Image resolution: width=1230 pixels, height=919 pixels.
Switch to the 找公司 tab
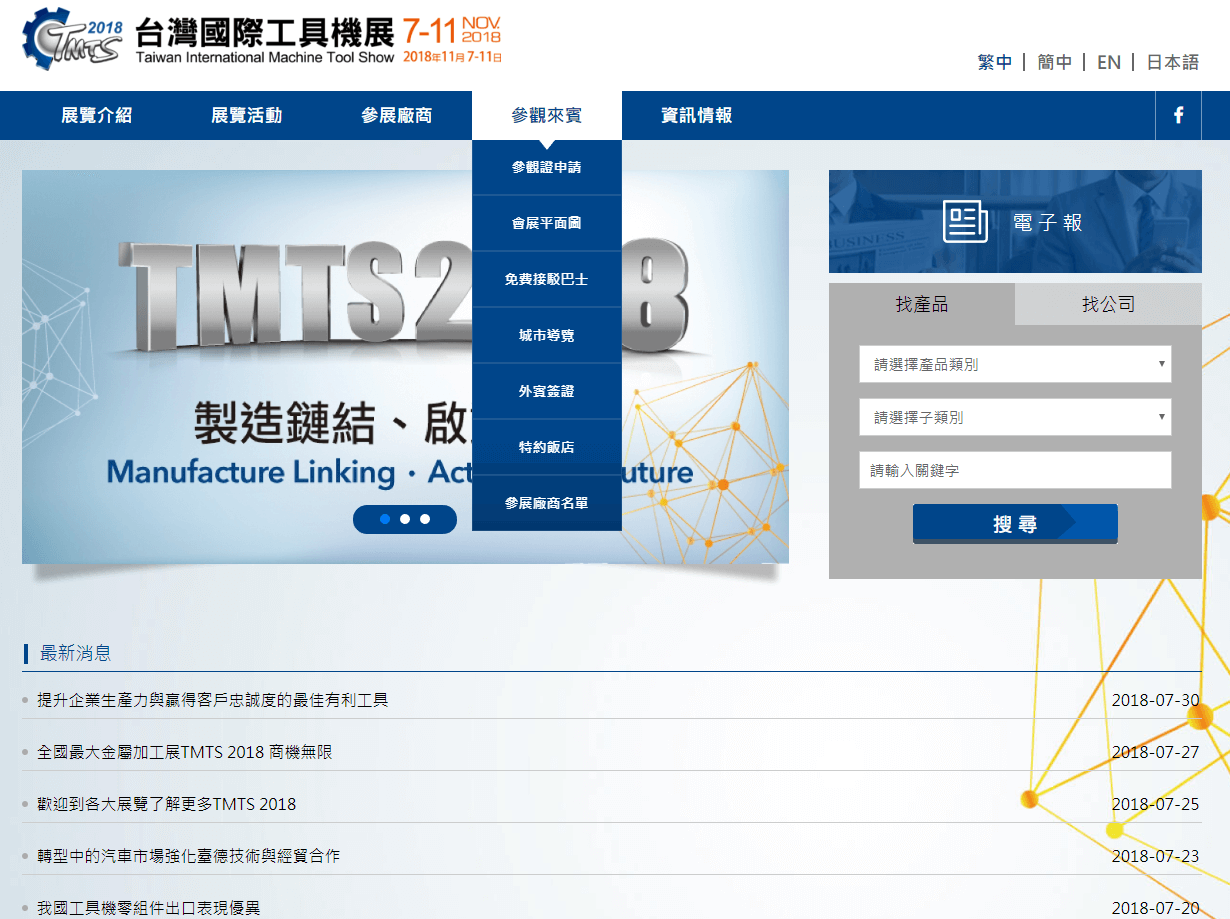(1108, 304)
